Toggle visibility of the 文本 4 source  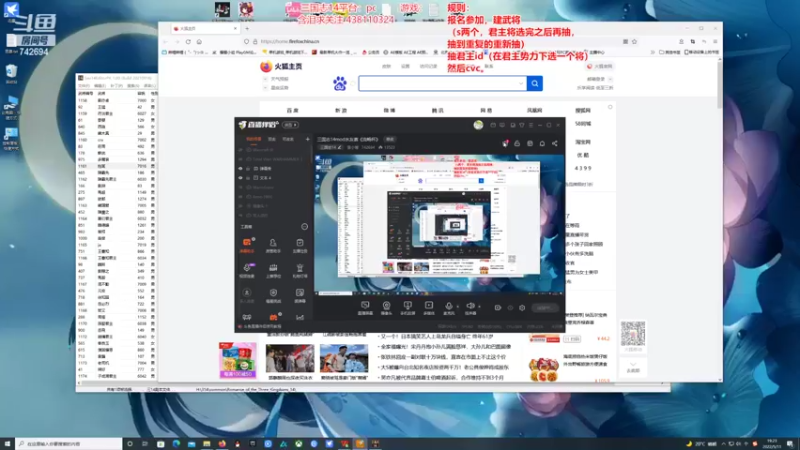click(x=241, y=178)
